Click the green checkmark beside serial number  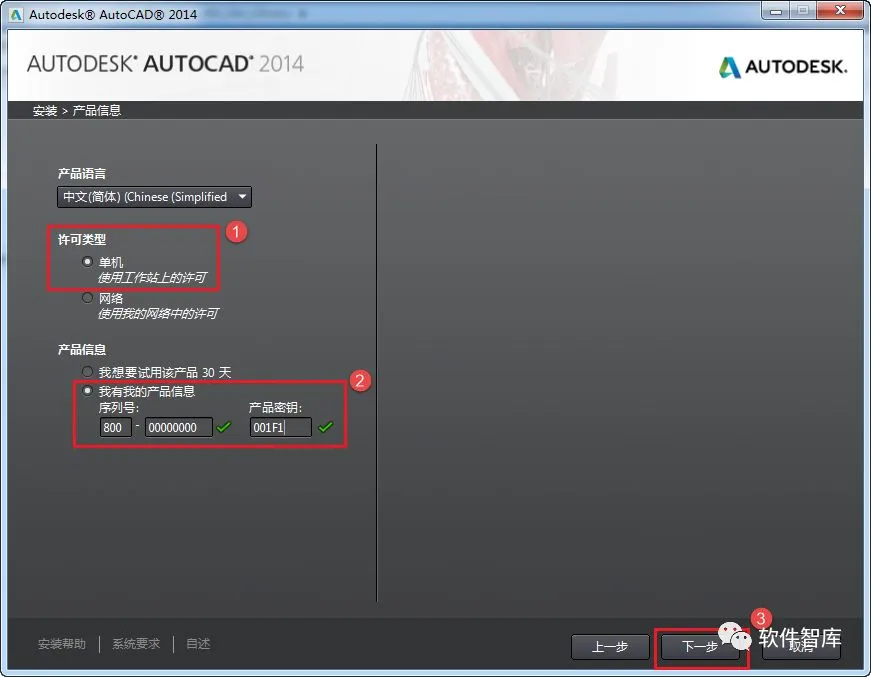(x=223, y=427)
